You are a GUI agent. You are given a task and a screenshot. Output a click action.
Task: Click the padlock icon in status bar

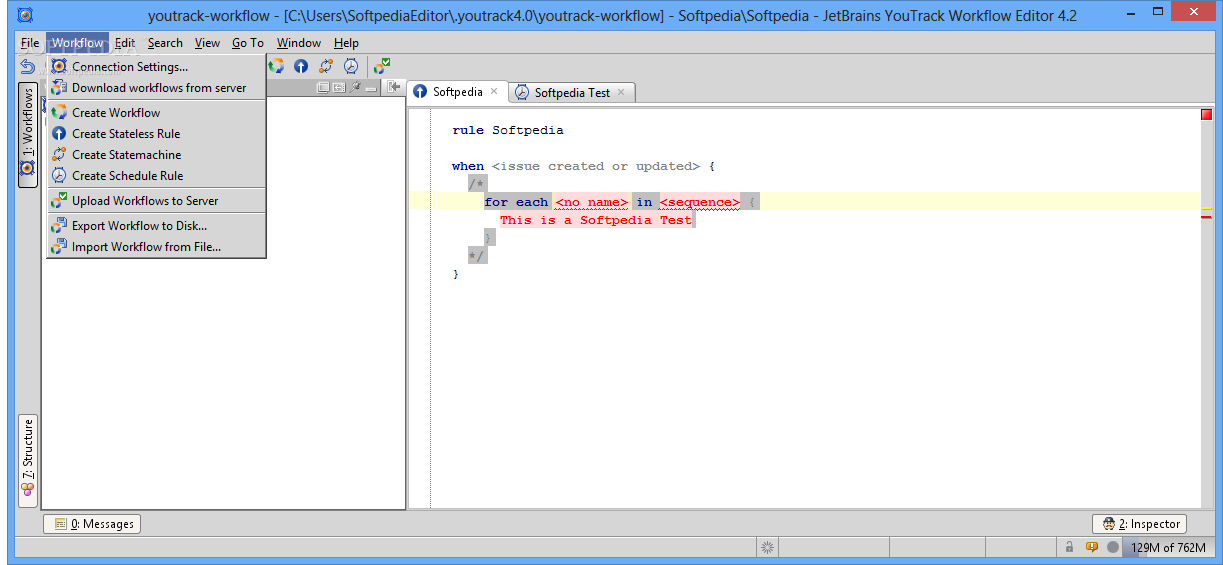coord(1069,547)
